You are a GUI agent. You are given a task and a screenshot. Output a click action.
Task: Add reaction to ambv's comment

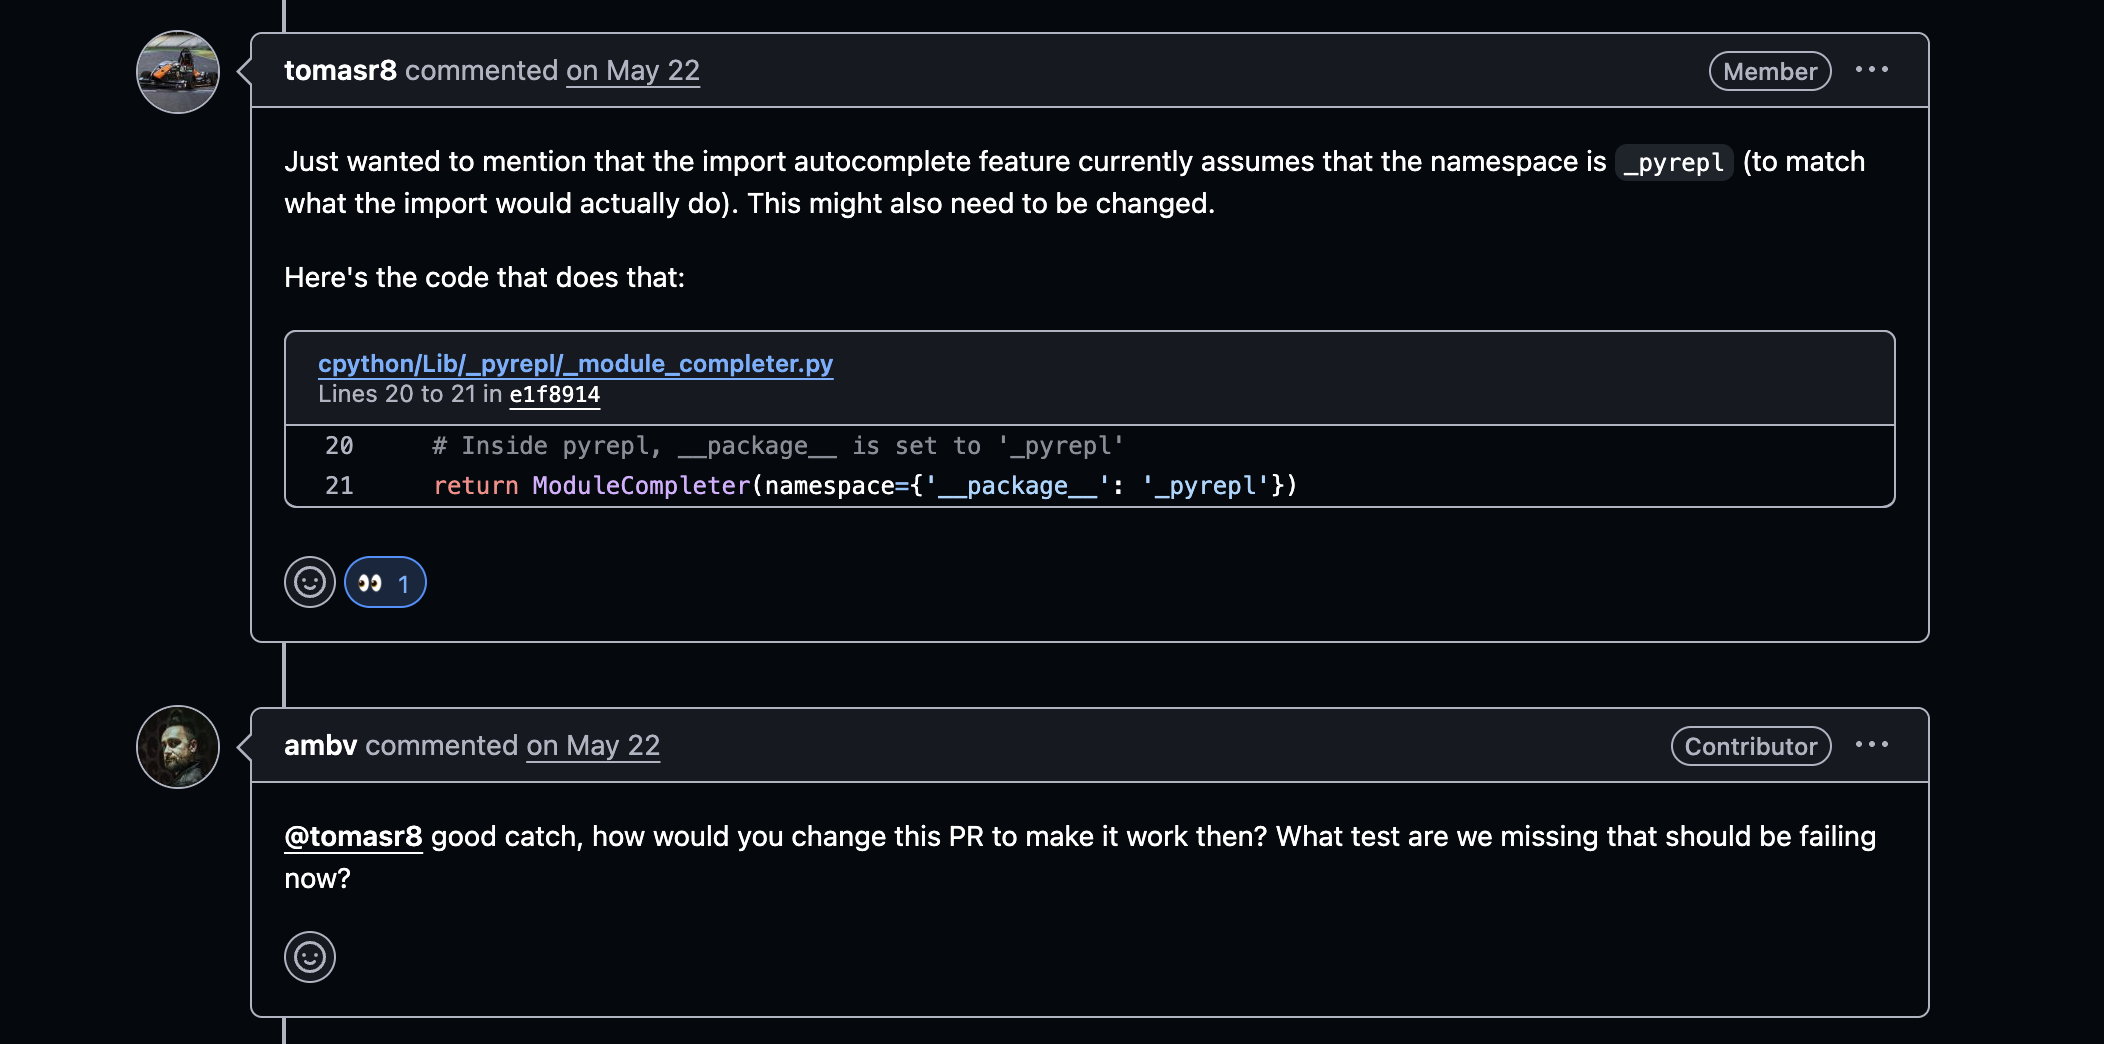310,957
